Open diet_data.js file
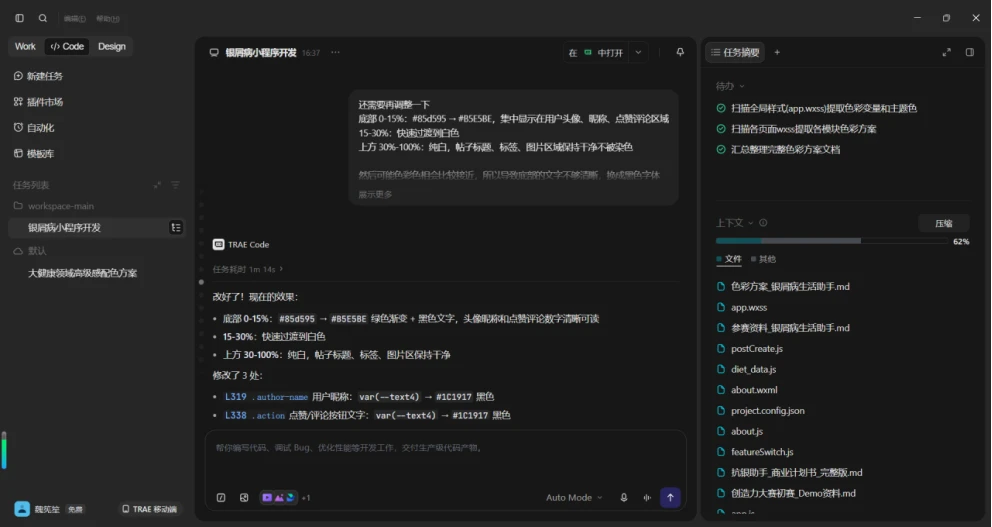Image resolution: width=992 pixels, height=527 pixels. (x=747, y=369)
